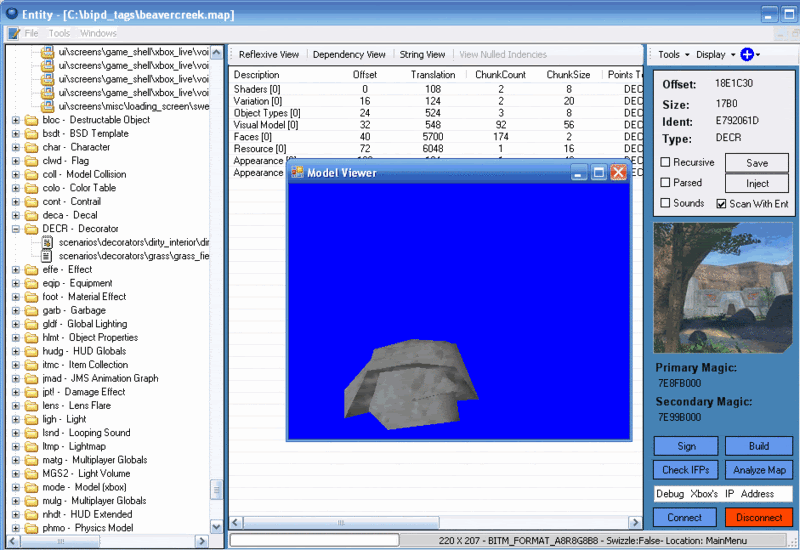The image size is (800, 550).
Task: Click the open folder icon for DECR Decorator
Action: [32, 229]
